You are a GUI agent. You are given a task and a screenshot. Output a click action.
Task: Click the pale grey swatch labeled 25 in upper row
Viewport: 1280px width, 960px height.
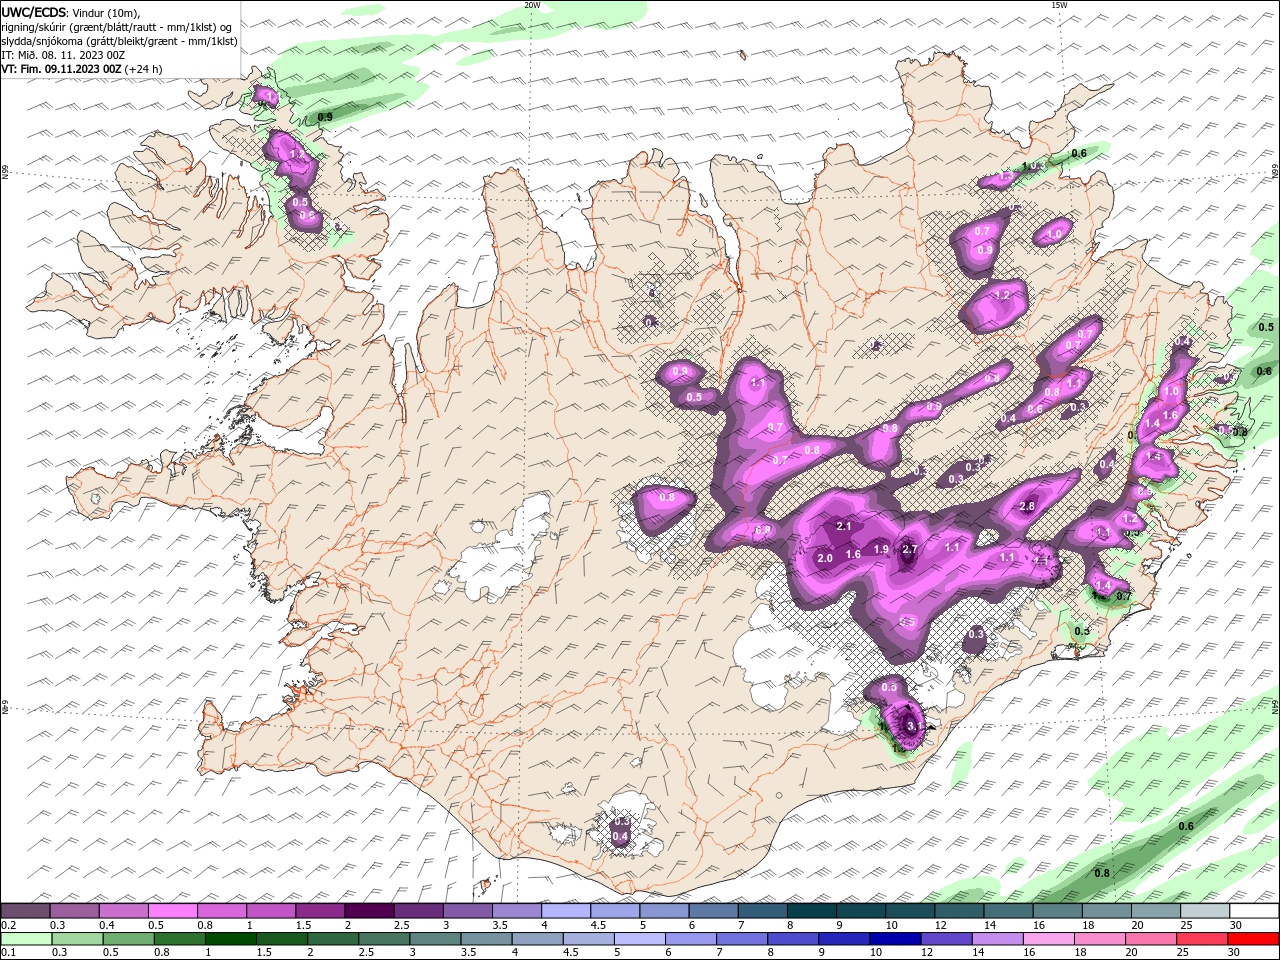pos(1205,911)
